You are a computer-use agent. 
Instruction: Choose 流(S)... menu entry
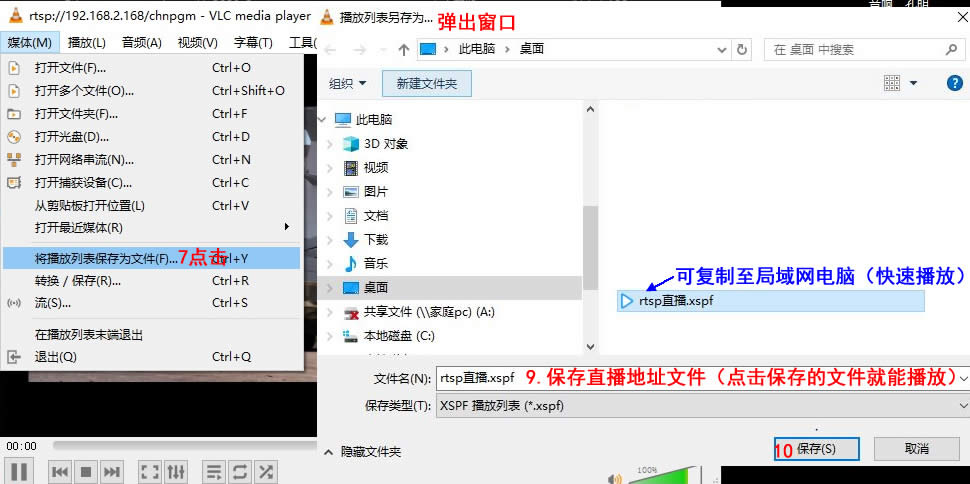click(x=152, y=303)
